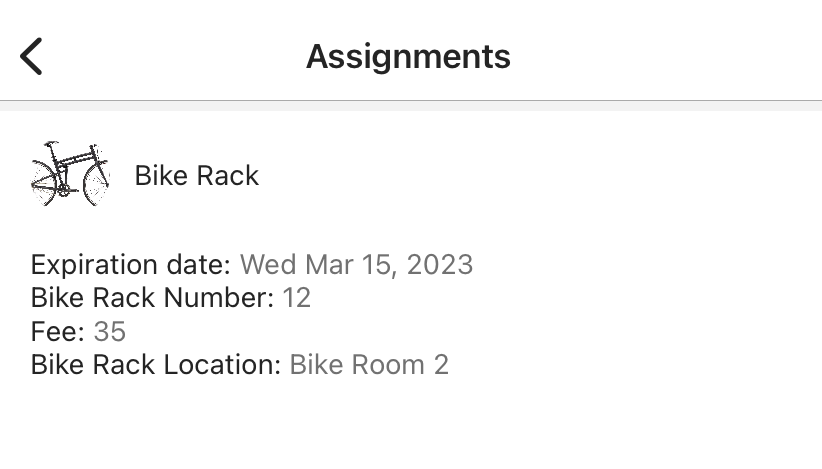
Task: Click empty area below the assignment details
Action: point(411,425)
